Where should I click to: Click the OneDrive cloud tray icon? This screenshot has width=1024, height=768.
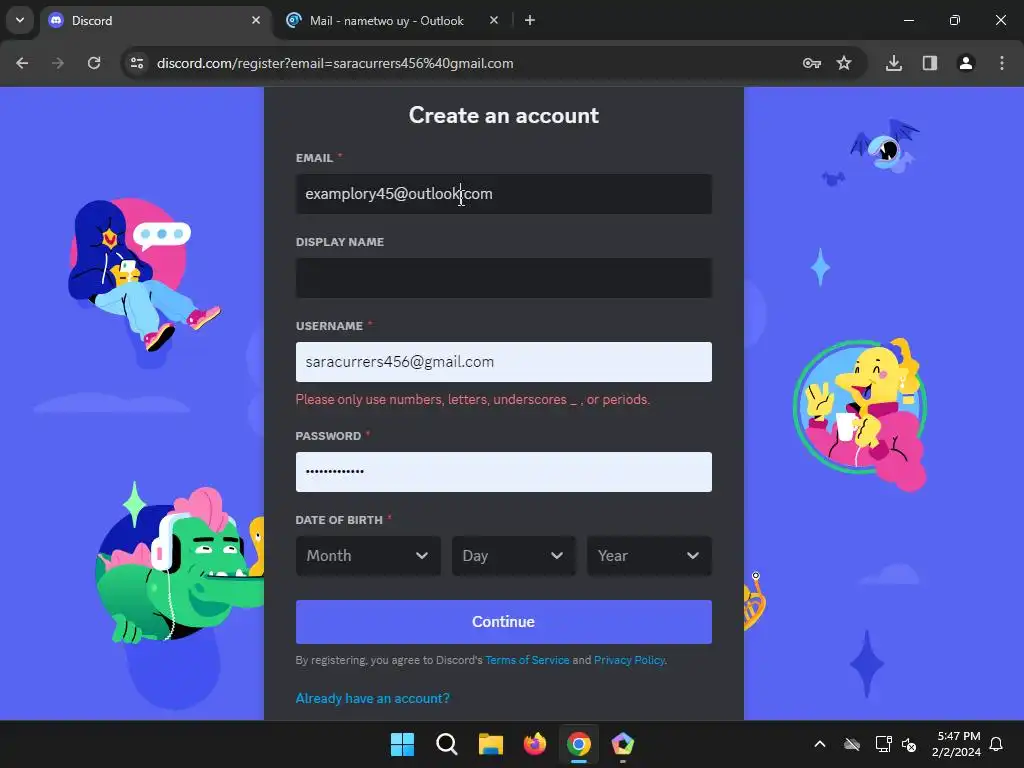pos(852,744)
